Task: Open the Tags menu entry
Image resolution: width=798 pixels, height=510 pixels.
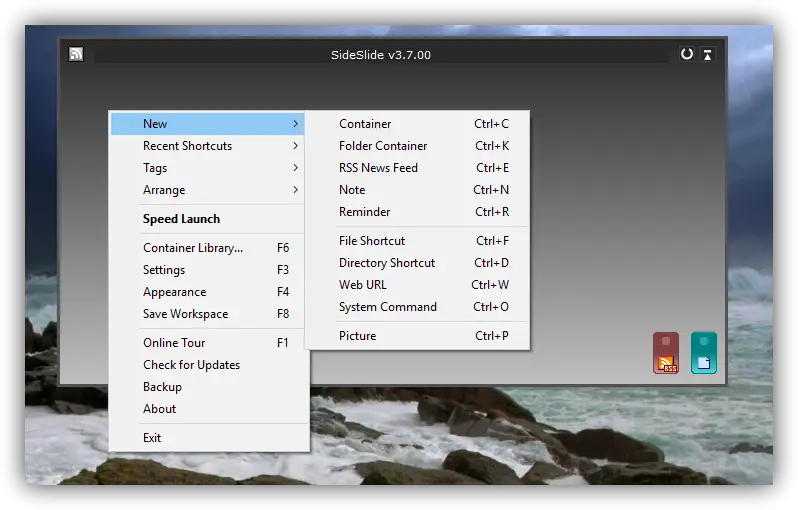Action: click(208, 167)
